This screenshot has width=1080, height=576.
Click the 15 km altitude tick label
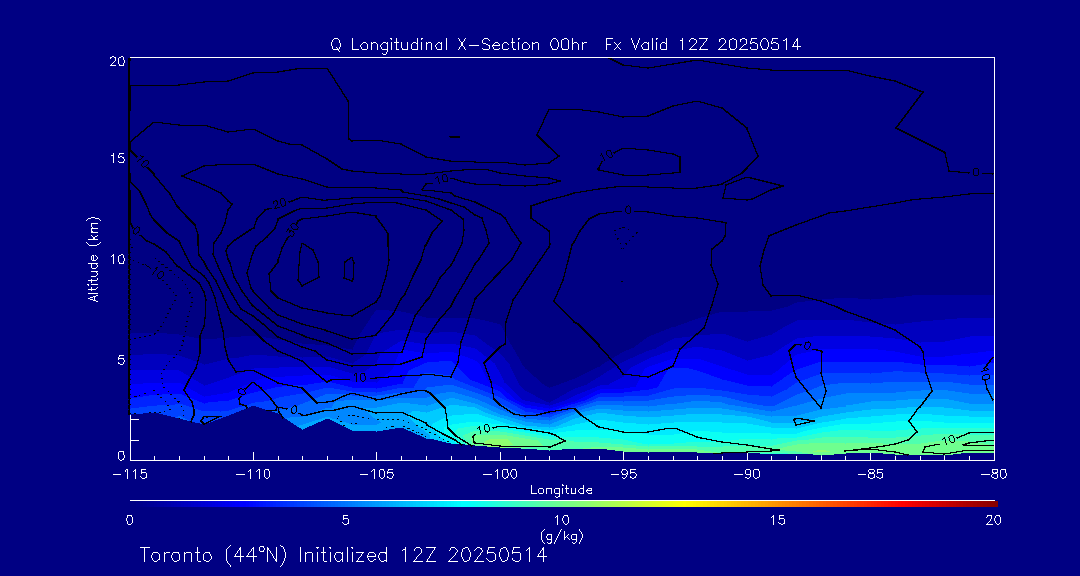(x=115, y=159)
